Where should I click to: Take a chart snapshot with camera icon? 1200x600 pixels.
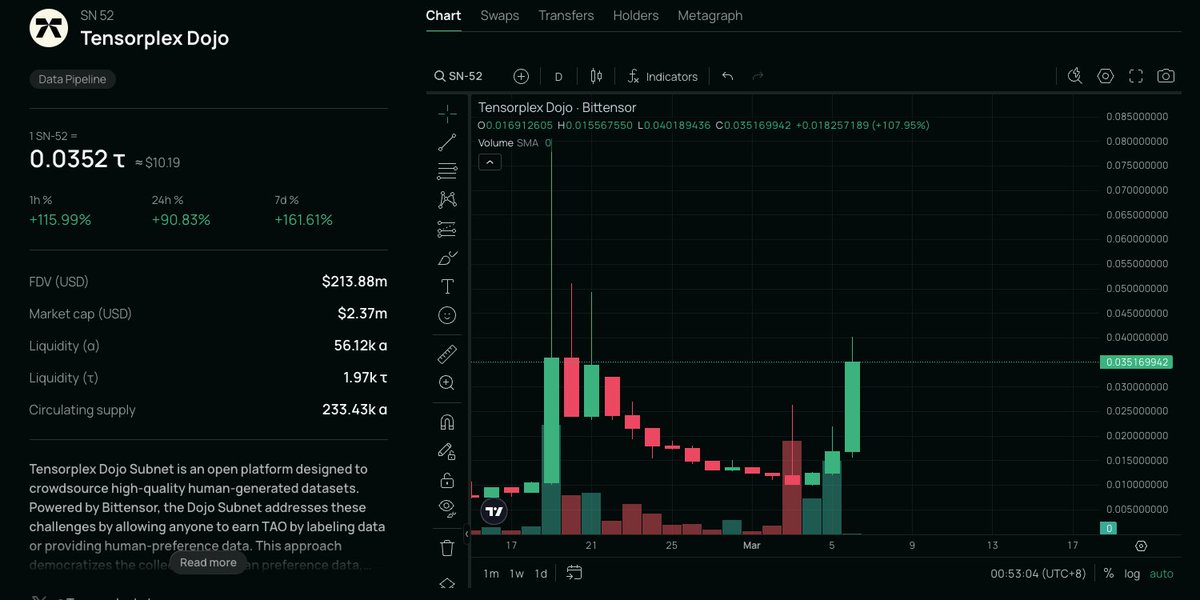click(1166, 76)
